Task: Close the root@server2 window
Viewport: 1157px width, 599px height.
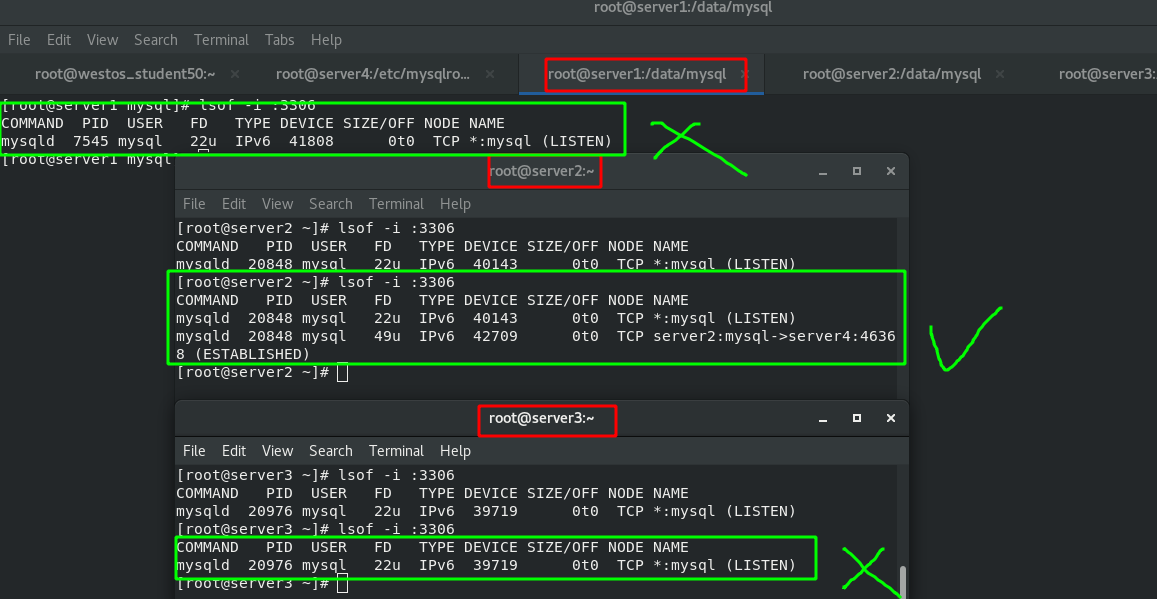Action: tap(891, 171)
